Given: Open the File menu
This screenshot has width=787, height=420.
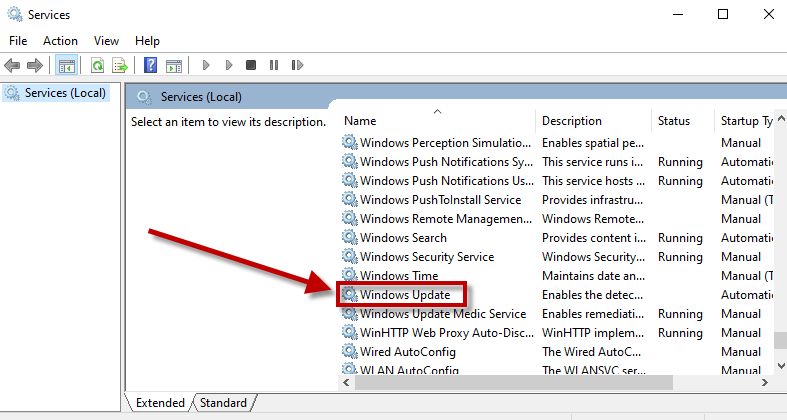Looking at the screenshot, I should 18,41.
